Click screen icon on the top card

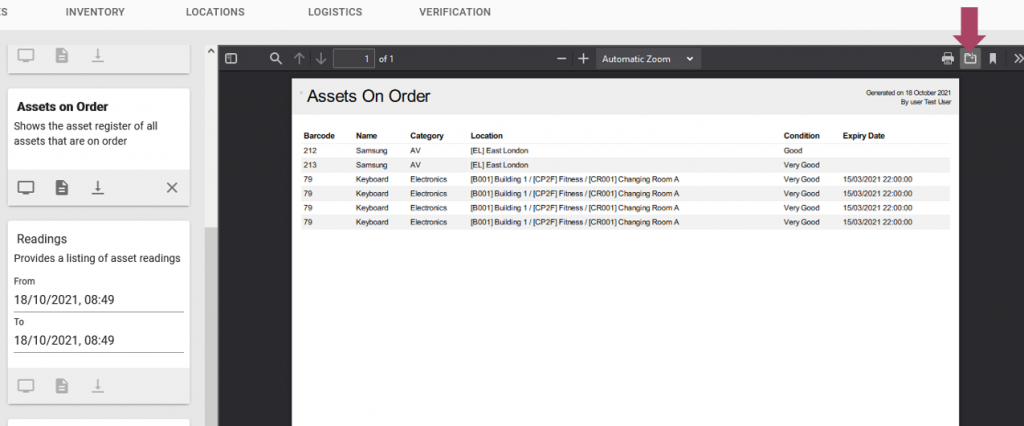click(x=25, y=56)
